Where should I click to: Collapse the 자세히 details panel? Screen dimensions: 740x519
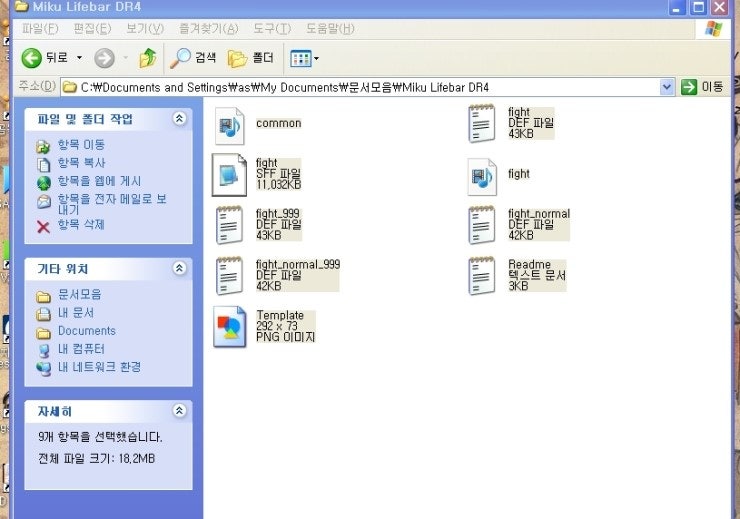(x=179, y=410)
